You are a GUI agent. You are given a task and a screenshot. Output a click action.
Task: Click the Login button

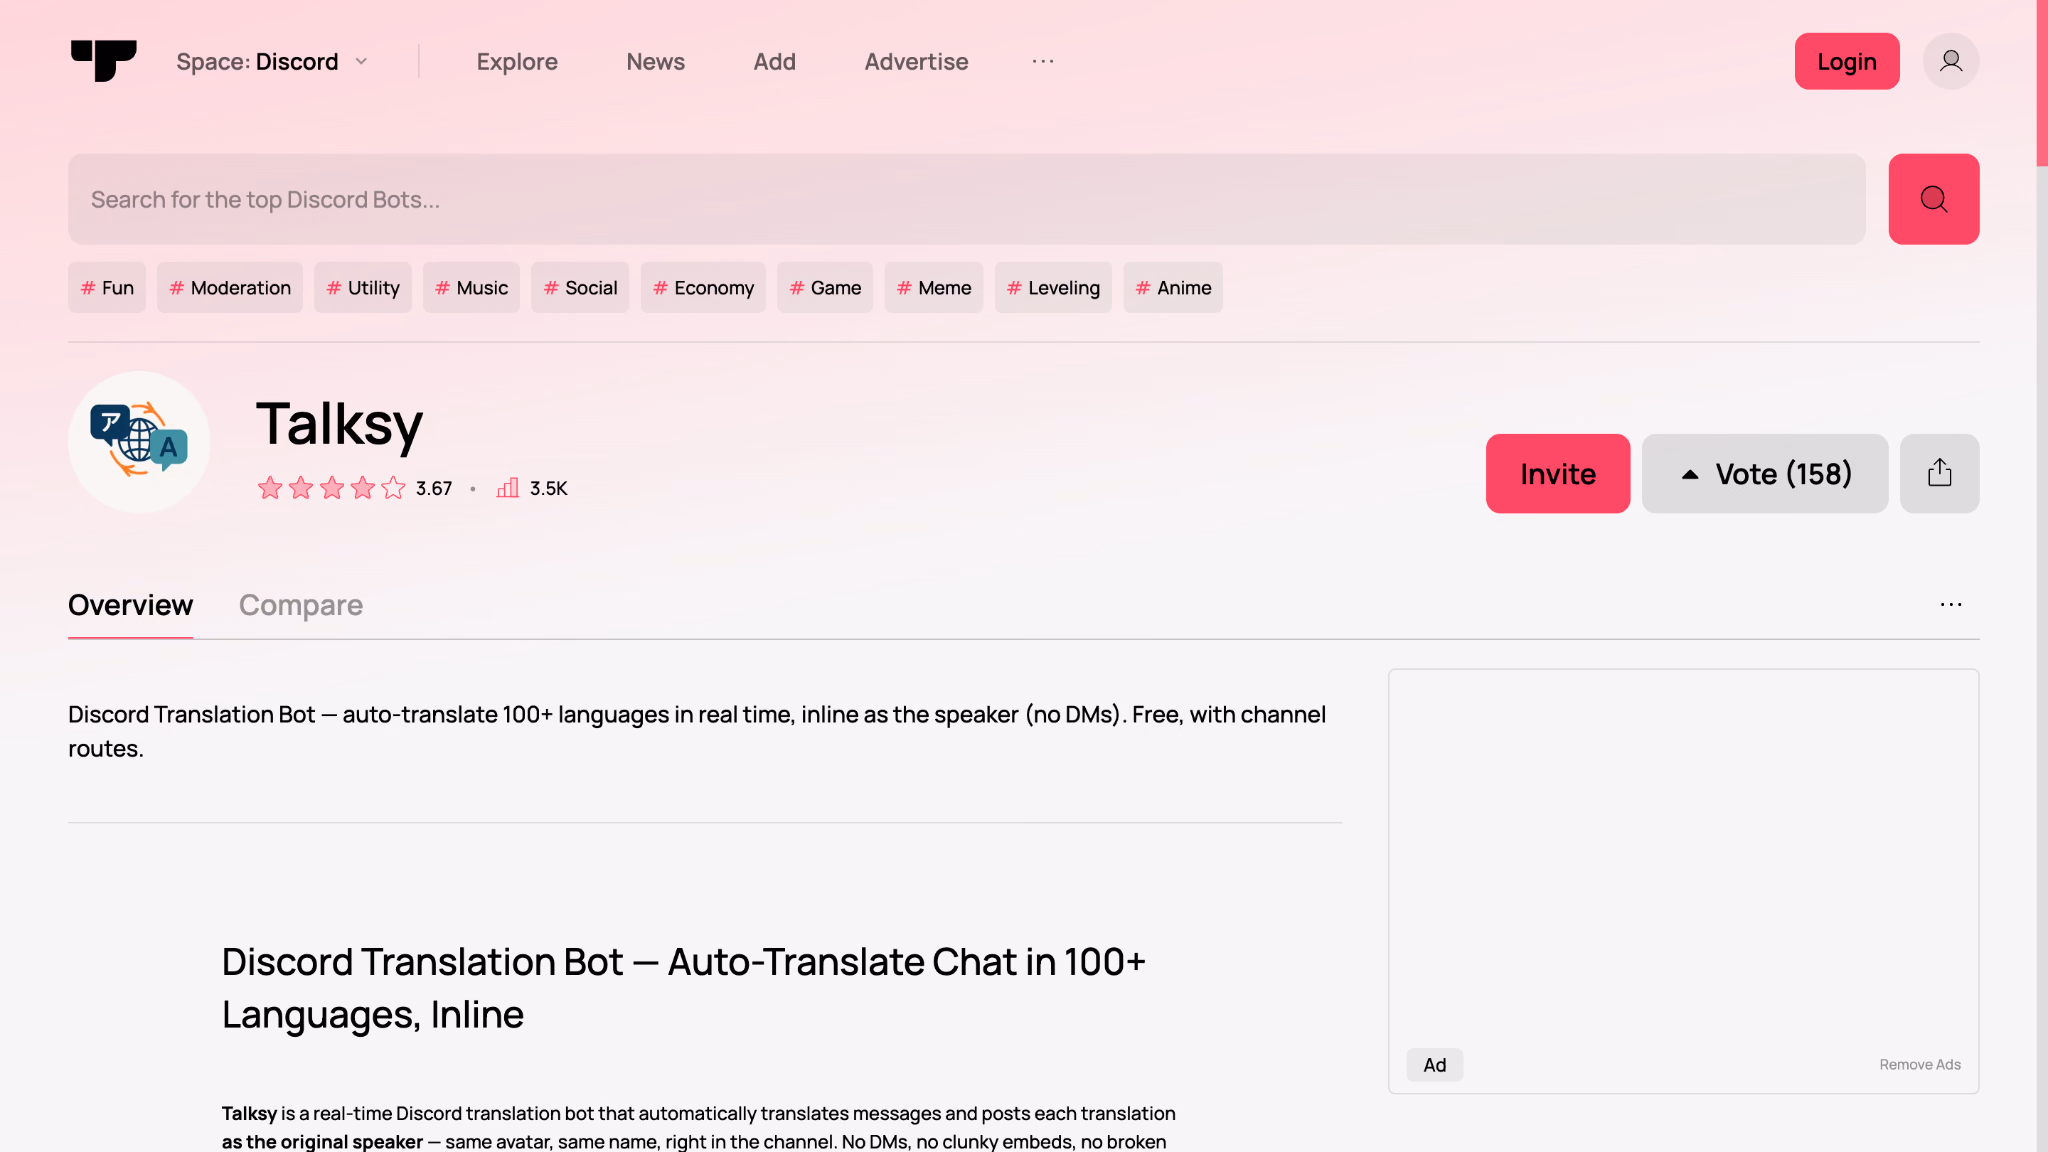click(x=1846, y=61)
